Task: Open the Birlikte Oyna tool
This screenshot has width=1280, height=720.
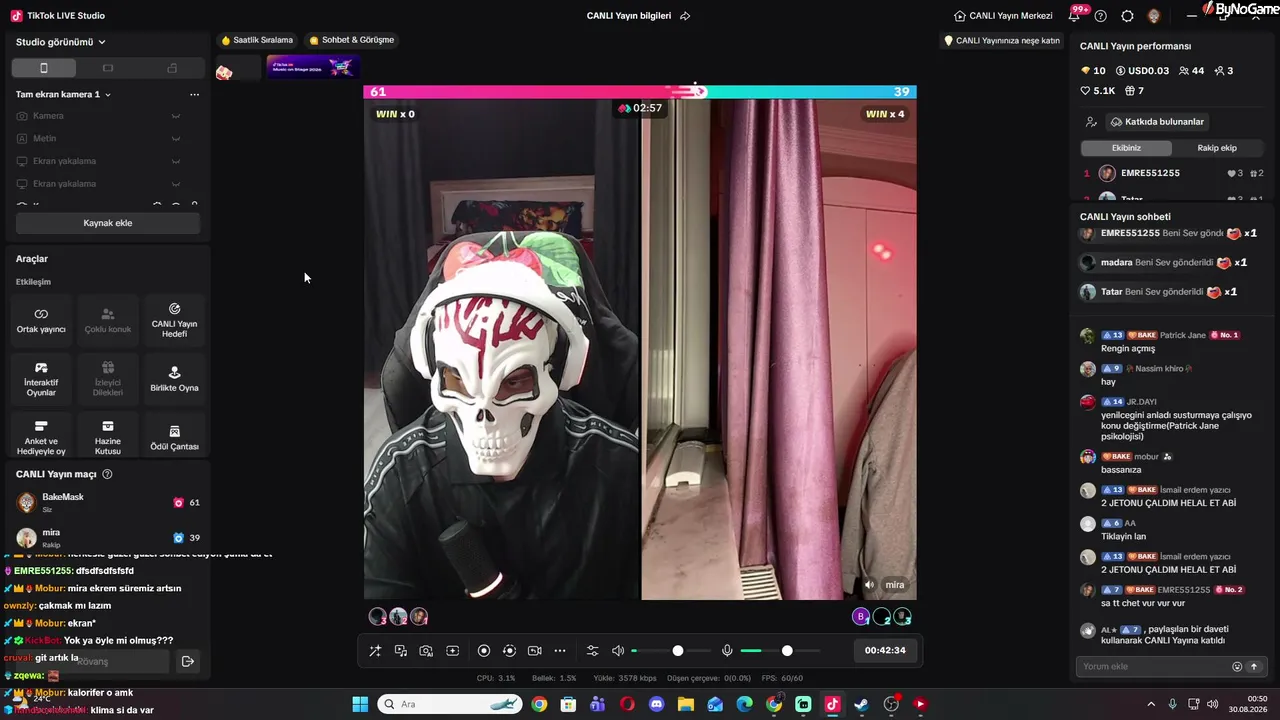Action: coord(174,379)
